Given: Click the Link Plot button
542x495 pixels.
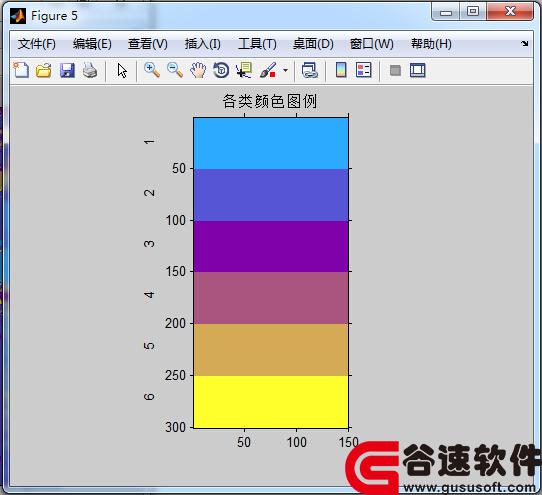Looking at the screenshot, I should 309,70.
